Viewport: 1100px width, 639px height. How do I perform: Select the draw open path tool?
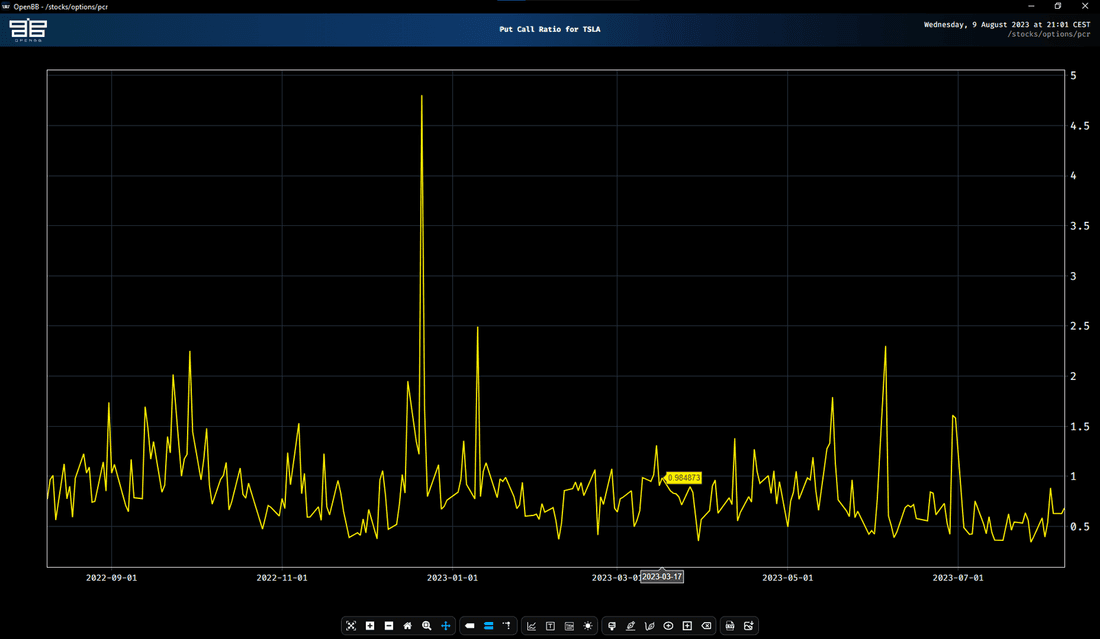point(650,626)
